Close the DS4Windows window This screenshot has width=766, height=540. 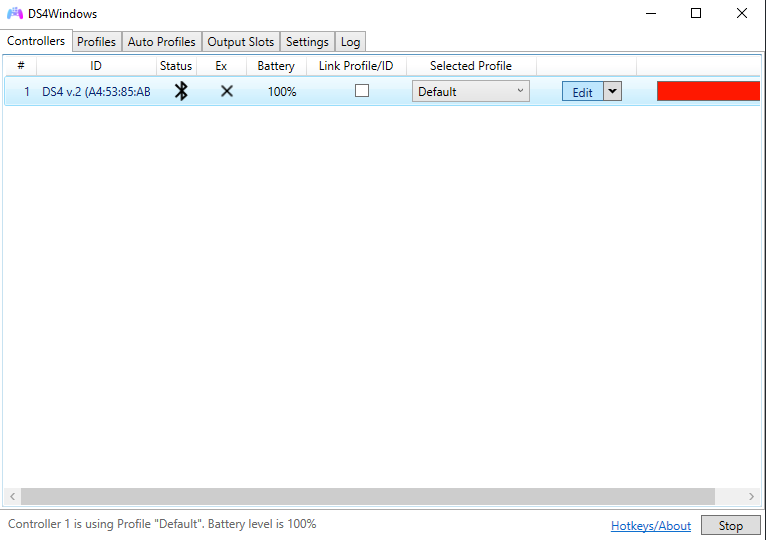pos(742,13)
